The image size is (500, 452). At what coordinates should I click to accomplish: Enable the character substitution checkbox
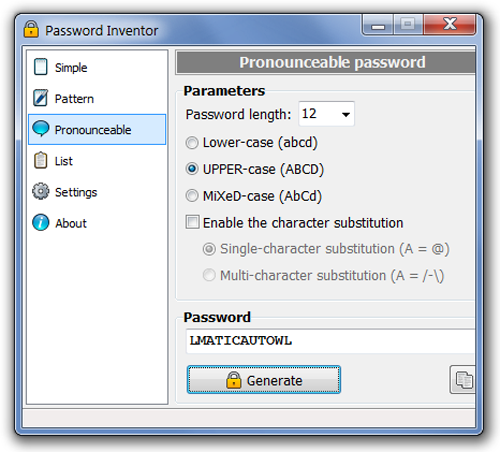click(192, 222)
